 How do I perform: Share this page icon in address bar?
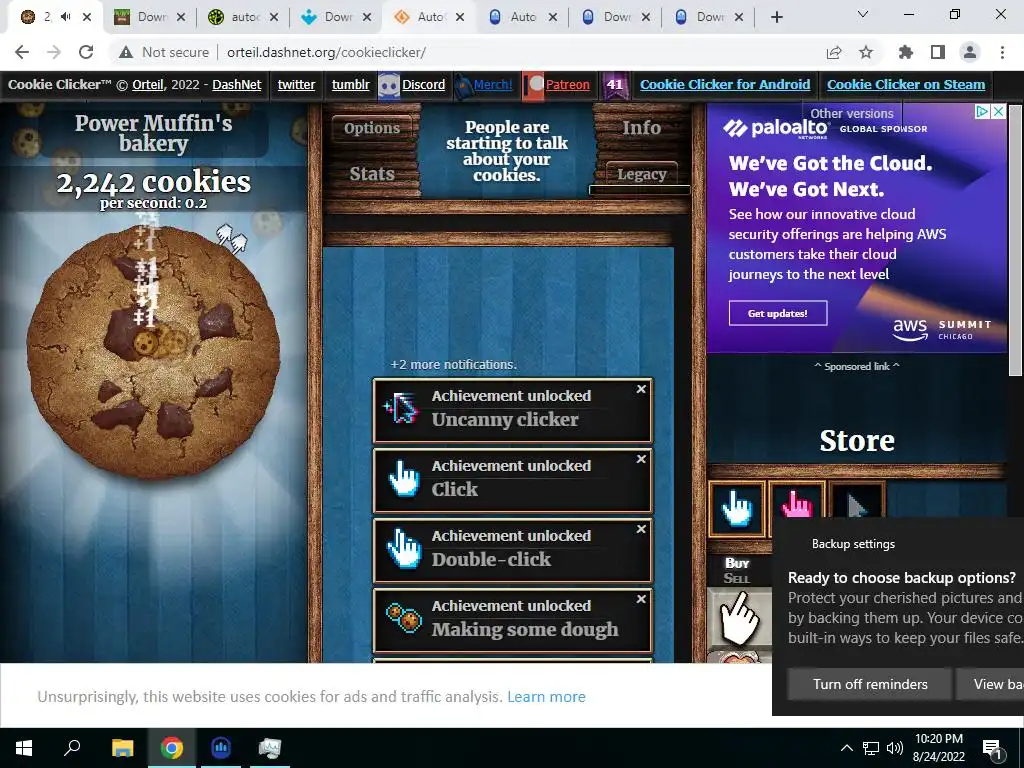click(834, 52)
